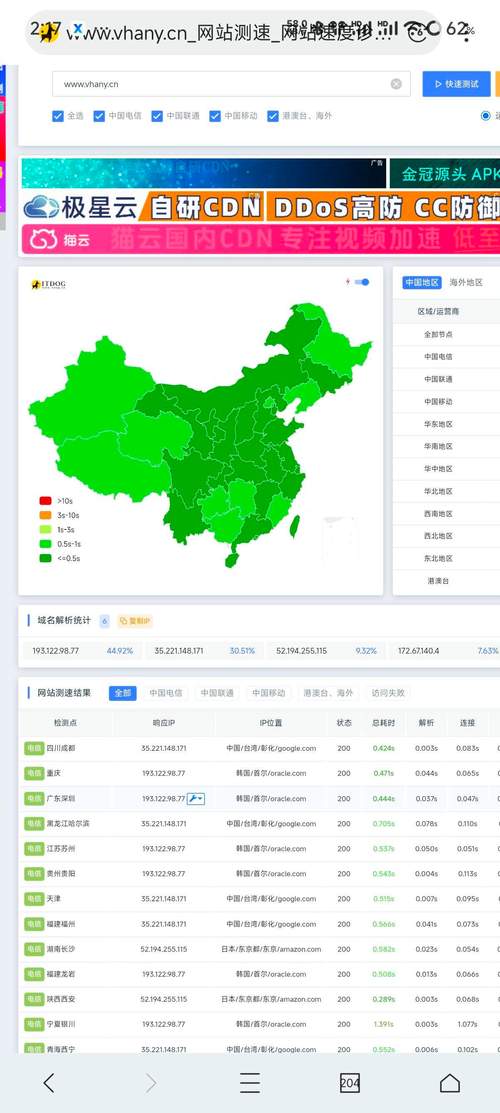Click IP 52.194.255.115 in the resolution statistics
Viewport: 500px width, 1113px height.
click(303, 650)
